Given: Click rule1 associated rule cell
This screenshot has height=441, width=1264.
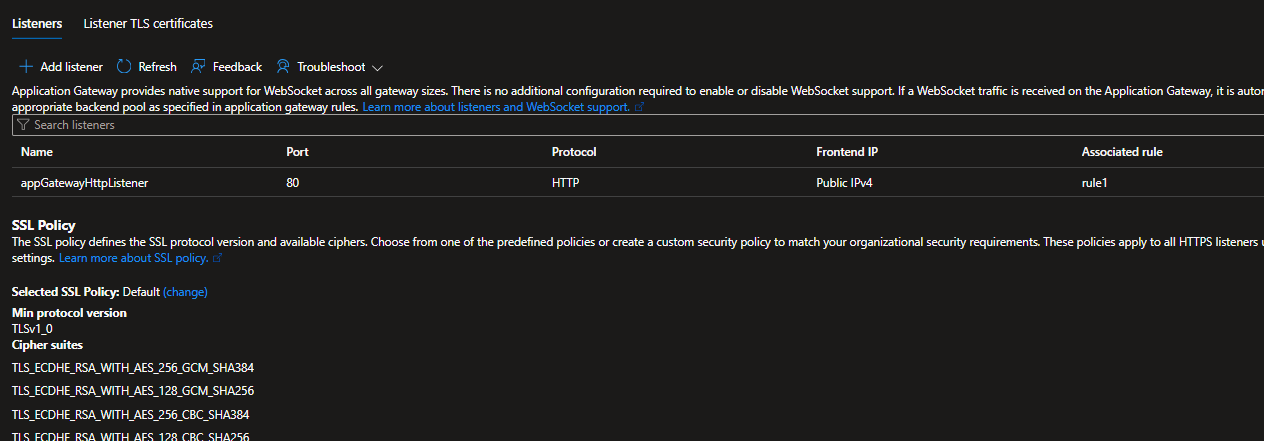Looking at the screenshot, I should tap(1095, 183).
